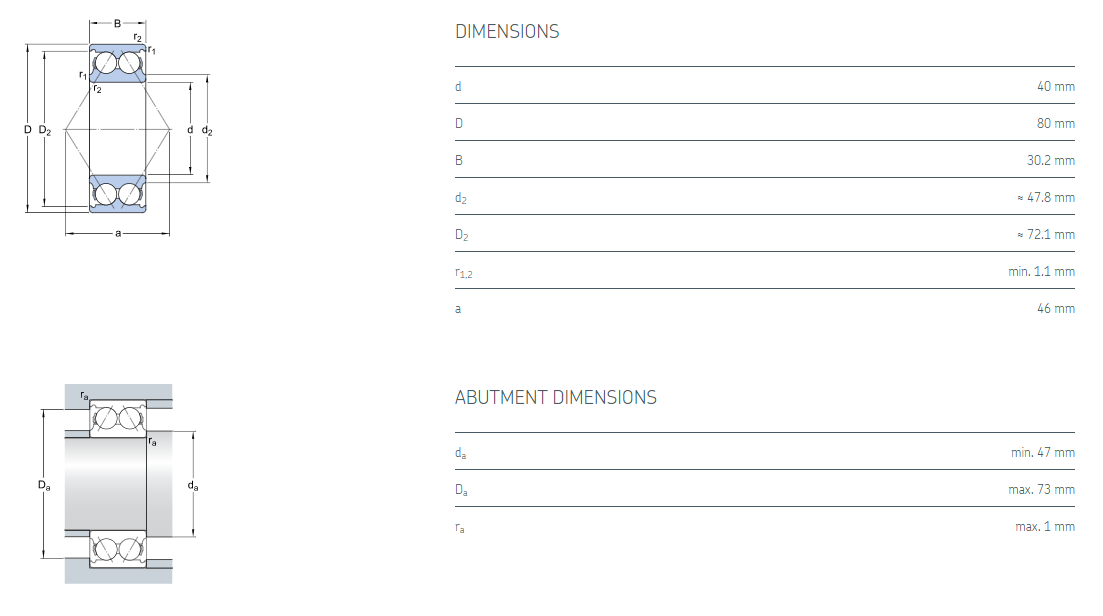Screen dimensions: 1103x616
Task: Click the Da label left of abutment drawing
Action: 44,485
